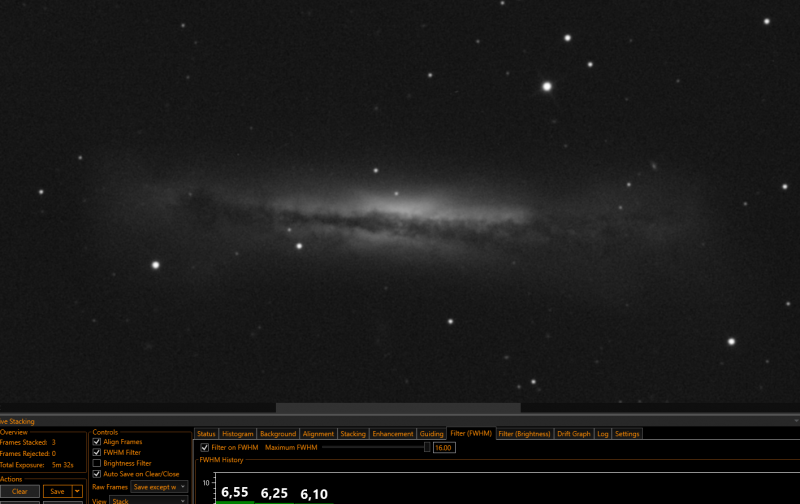Switch to the Status tab

(206, 434)
